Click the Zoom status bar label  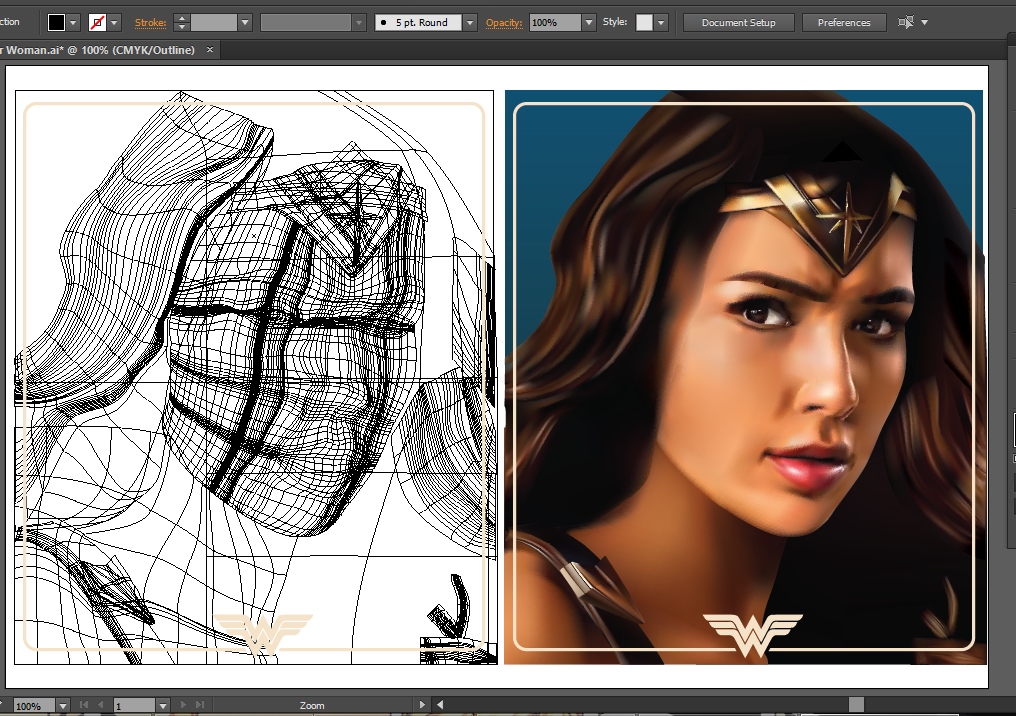tap(312, 706)
